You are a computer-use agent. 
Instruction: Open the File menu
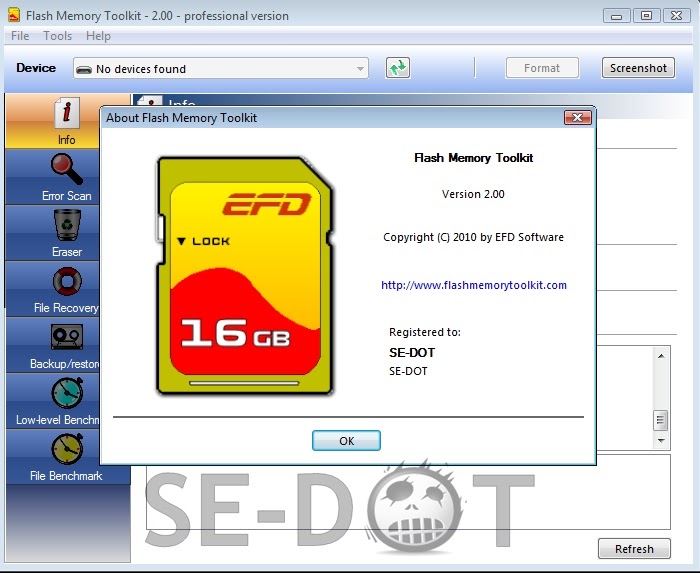[20, 36]
